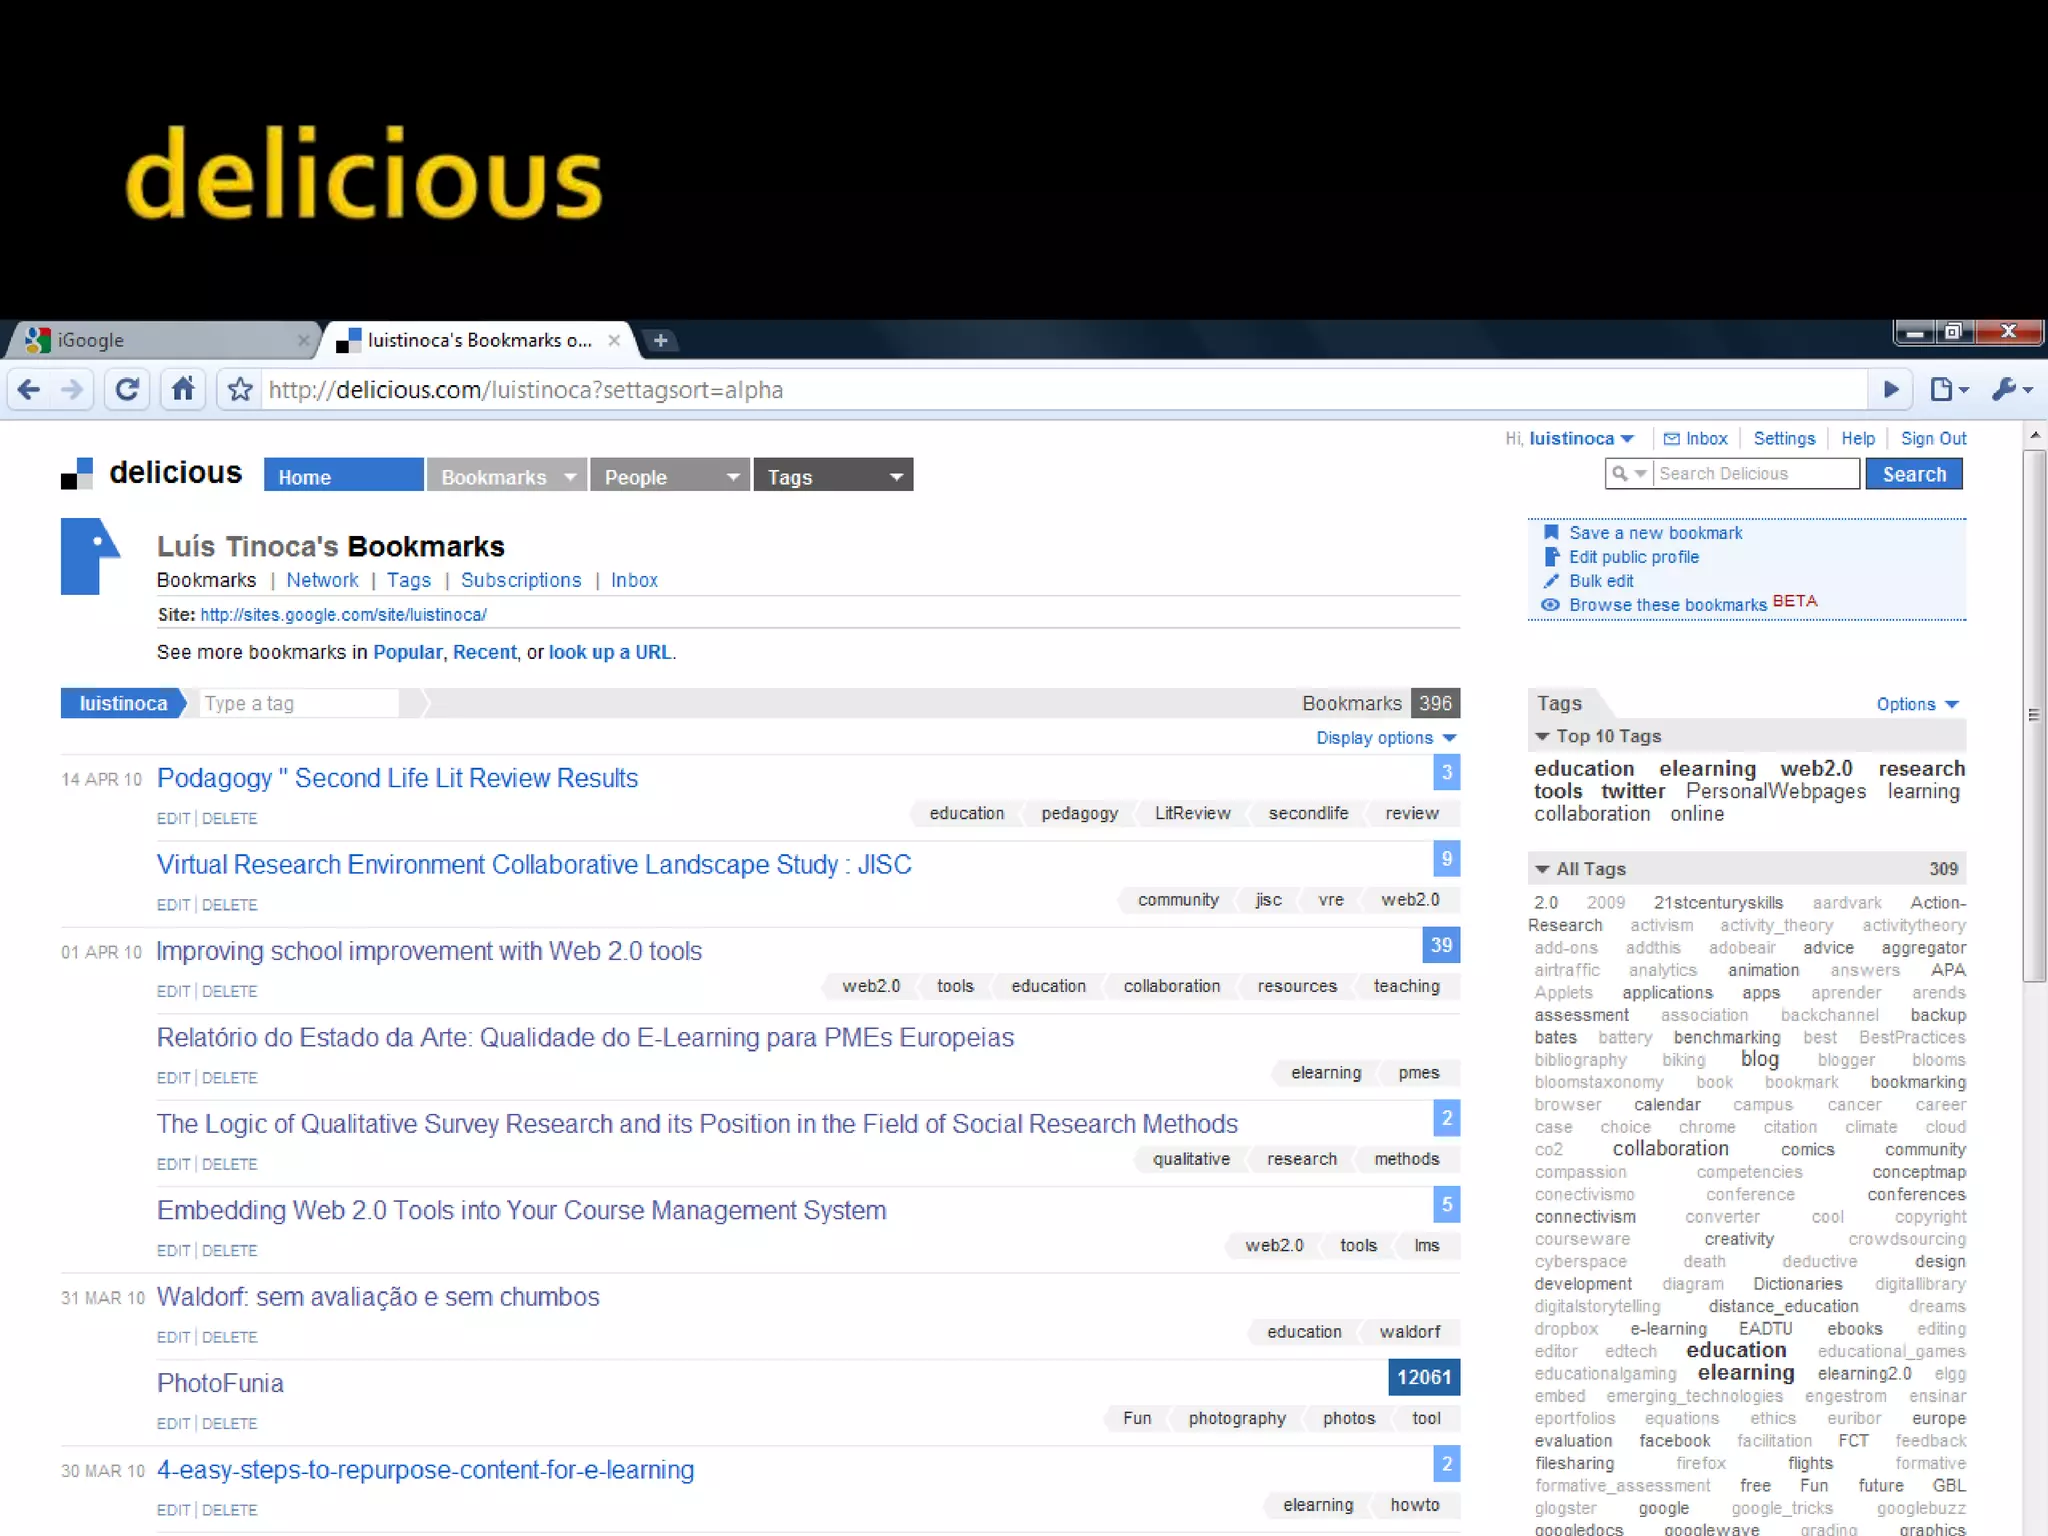Click in the Type a tag field
Screen dimensions: 2048x1536
[x=300, y=704]
